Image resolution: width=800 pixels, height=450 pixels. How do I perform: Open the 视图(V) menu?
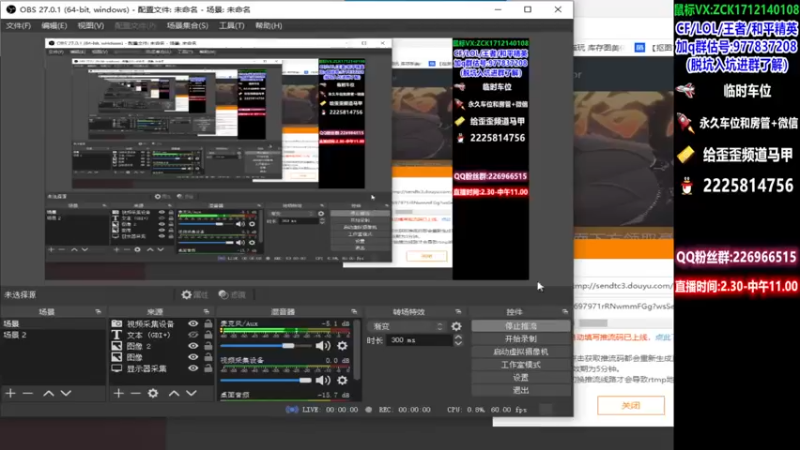point(91,26)
